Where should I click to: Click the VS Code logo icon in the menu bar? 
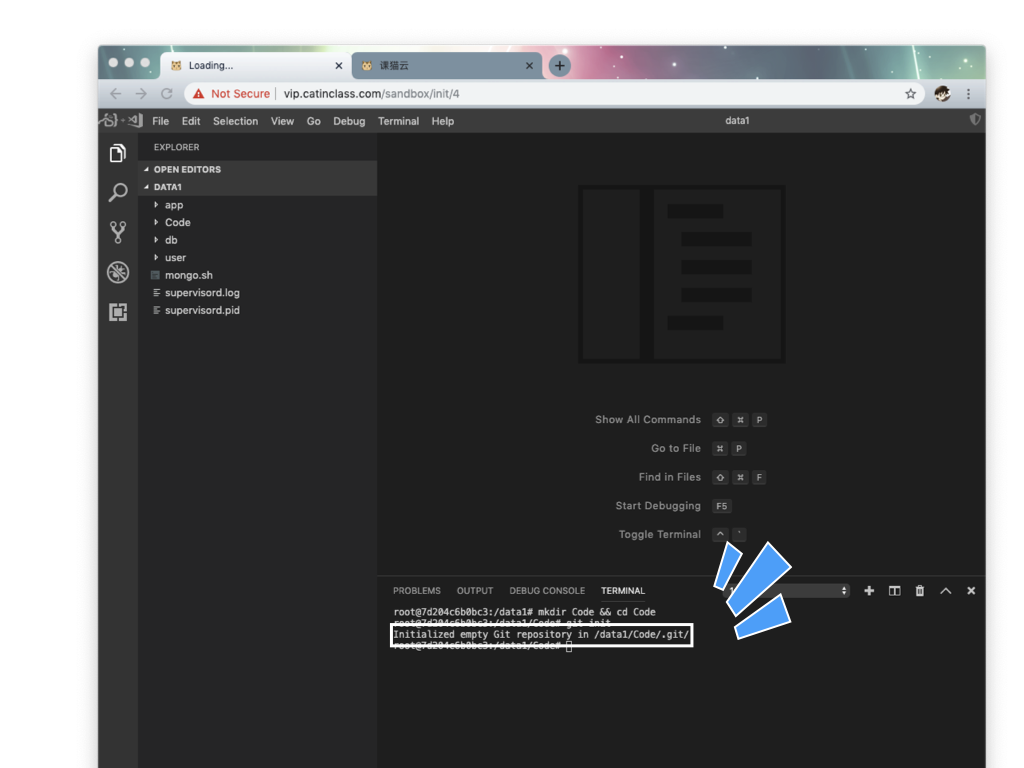pyautogui.click(x=135, y=120)
